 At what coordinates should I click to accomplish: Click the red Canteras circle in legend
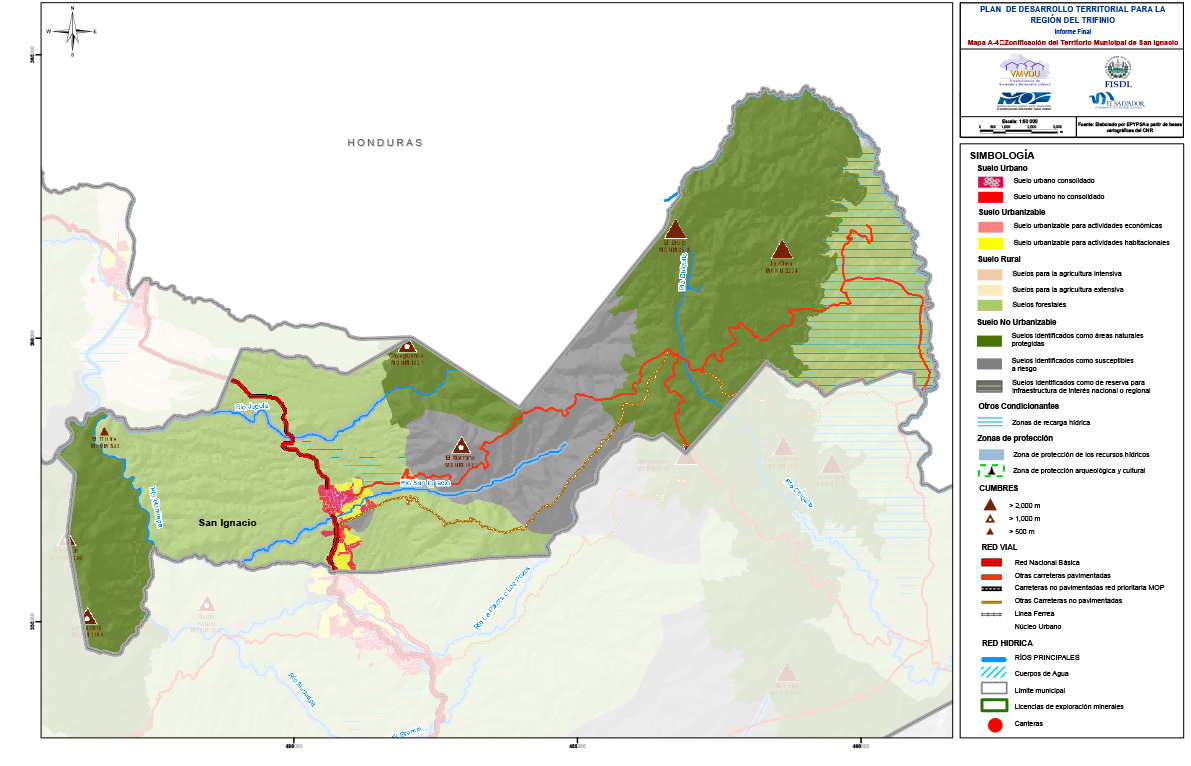[x=994, y=723]
